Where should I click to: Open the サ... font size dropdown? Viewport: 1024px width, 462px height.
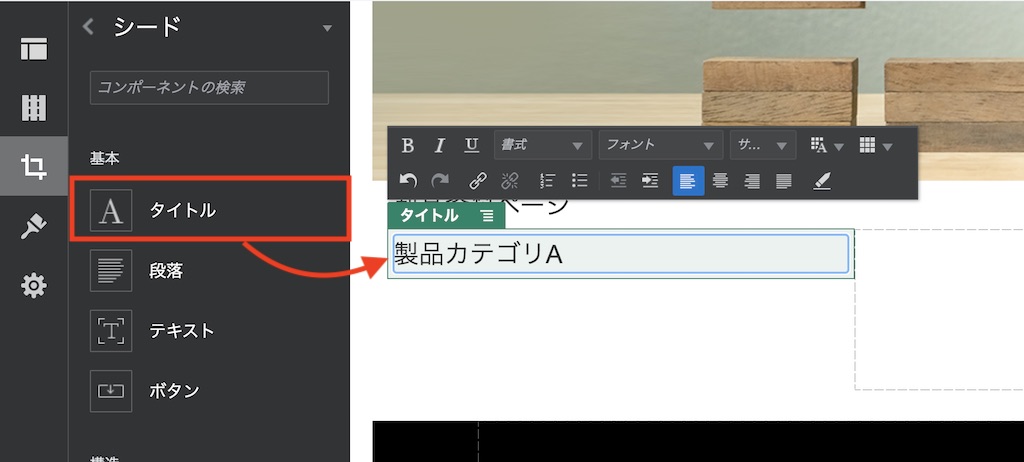[x=763, y=145]
